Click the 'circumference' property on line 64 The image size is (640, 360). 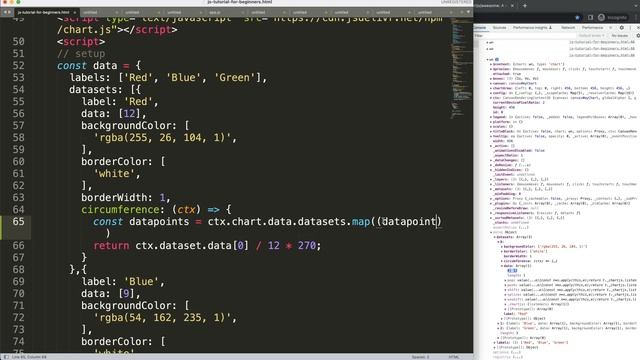click(120, 210)
